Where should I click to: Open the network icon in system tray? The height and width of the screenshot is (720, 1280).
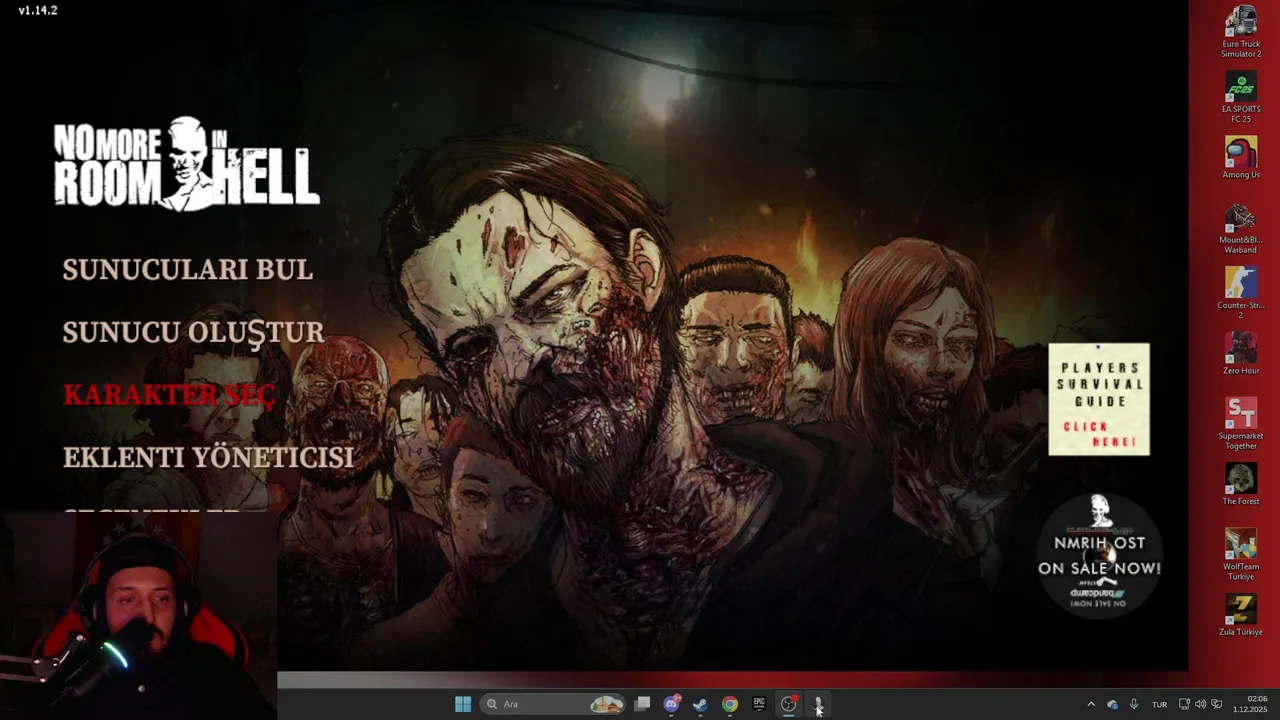(1184, 704)
